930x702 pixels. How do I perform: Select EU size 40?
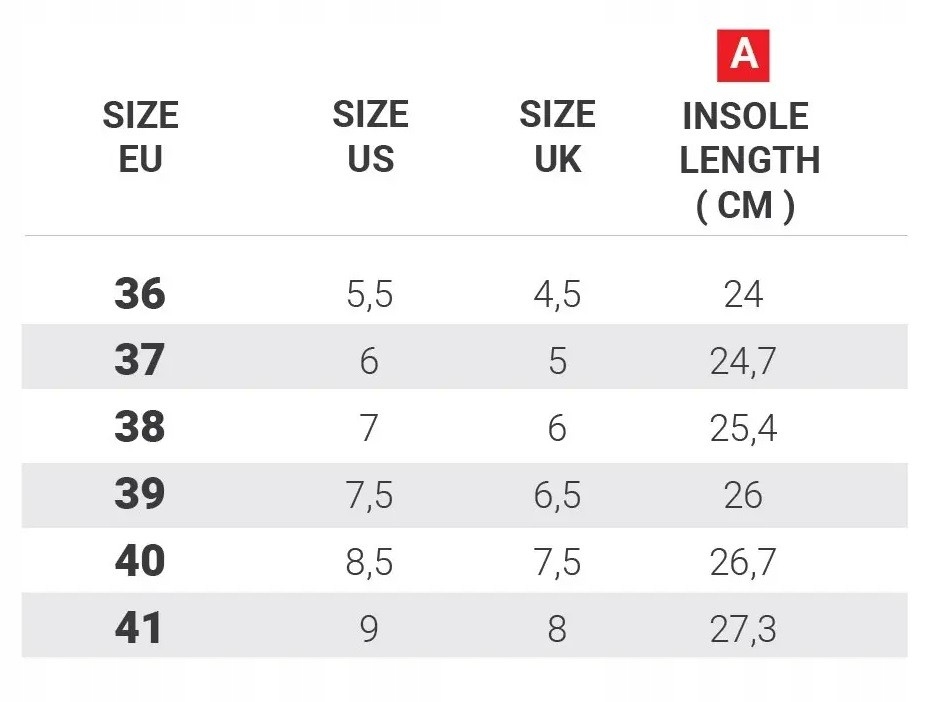click(x=139, y=562)
